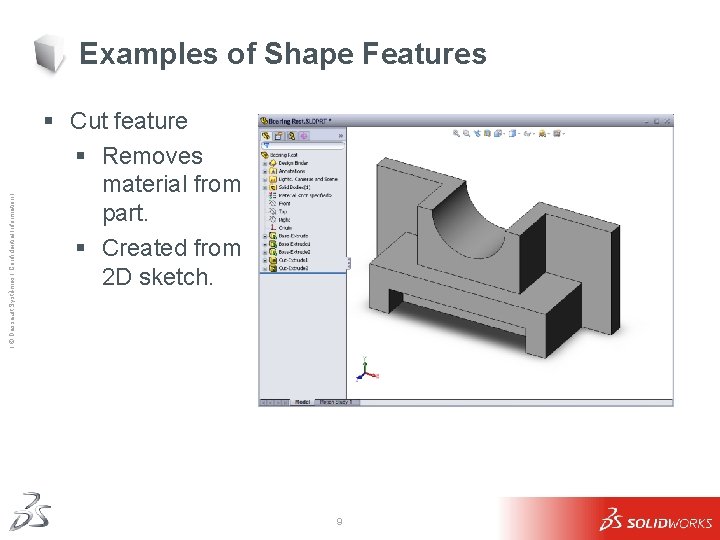The image size is (720, 540).
Task: Open the FeatureManager design tree tab
Action: (x=266, y=136)
